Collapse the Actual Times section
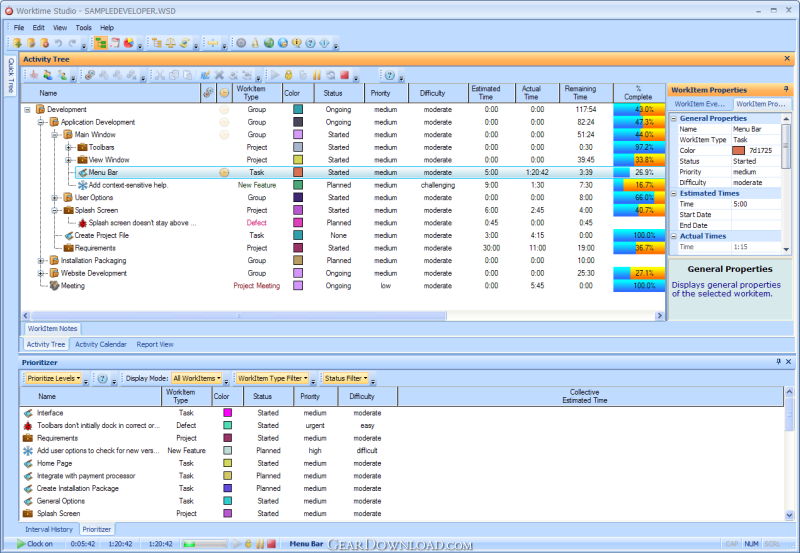This screenshot has width=800, height=553. 673,236
